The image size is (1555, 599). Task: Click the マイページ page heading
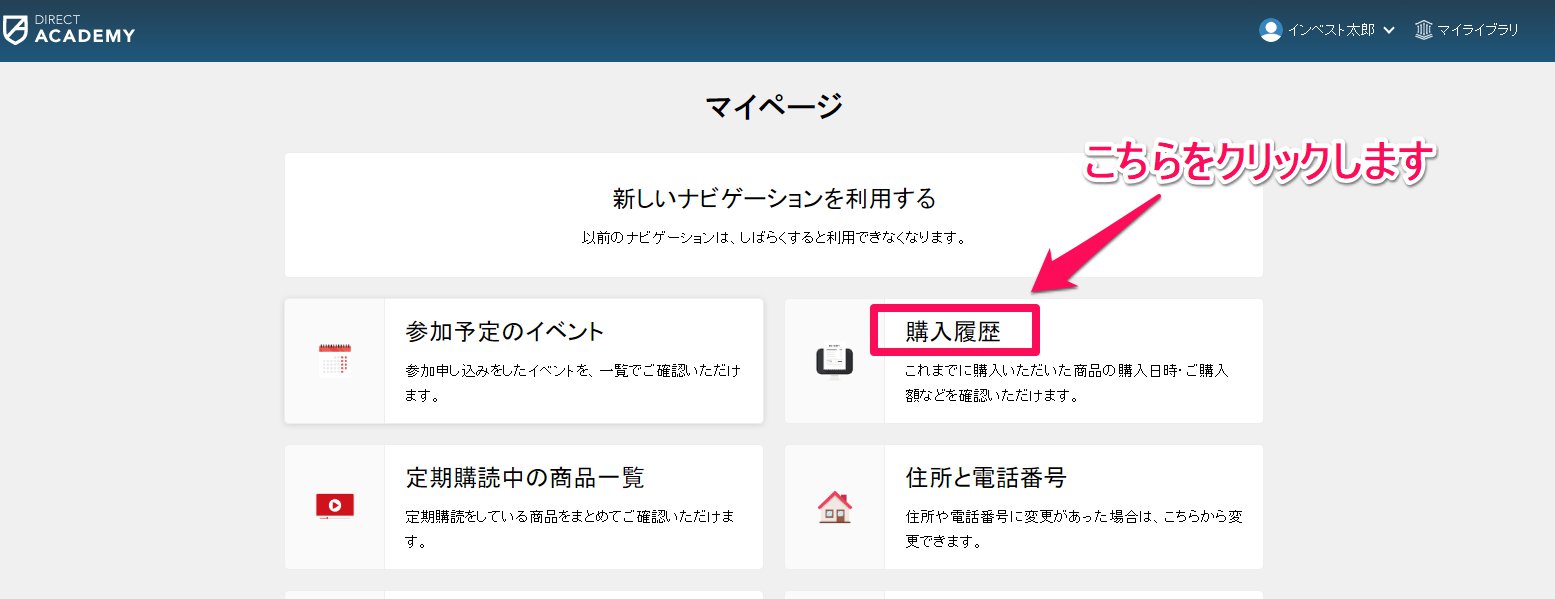tap(774, 105)
